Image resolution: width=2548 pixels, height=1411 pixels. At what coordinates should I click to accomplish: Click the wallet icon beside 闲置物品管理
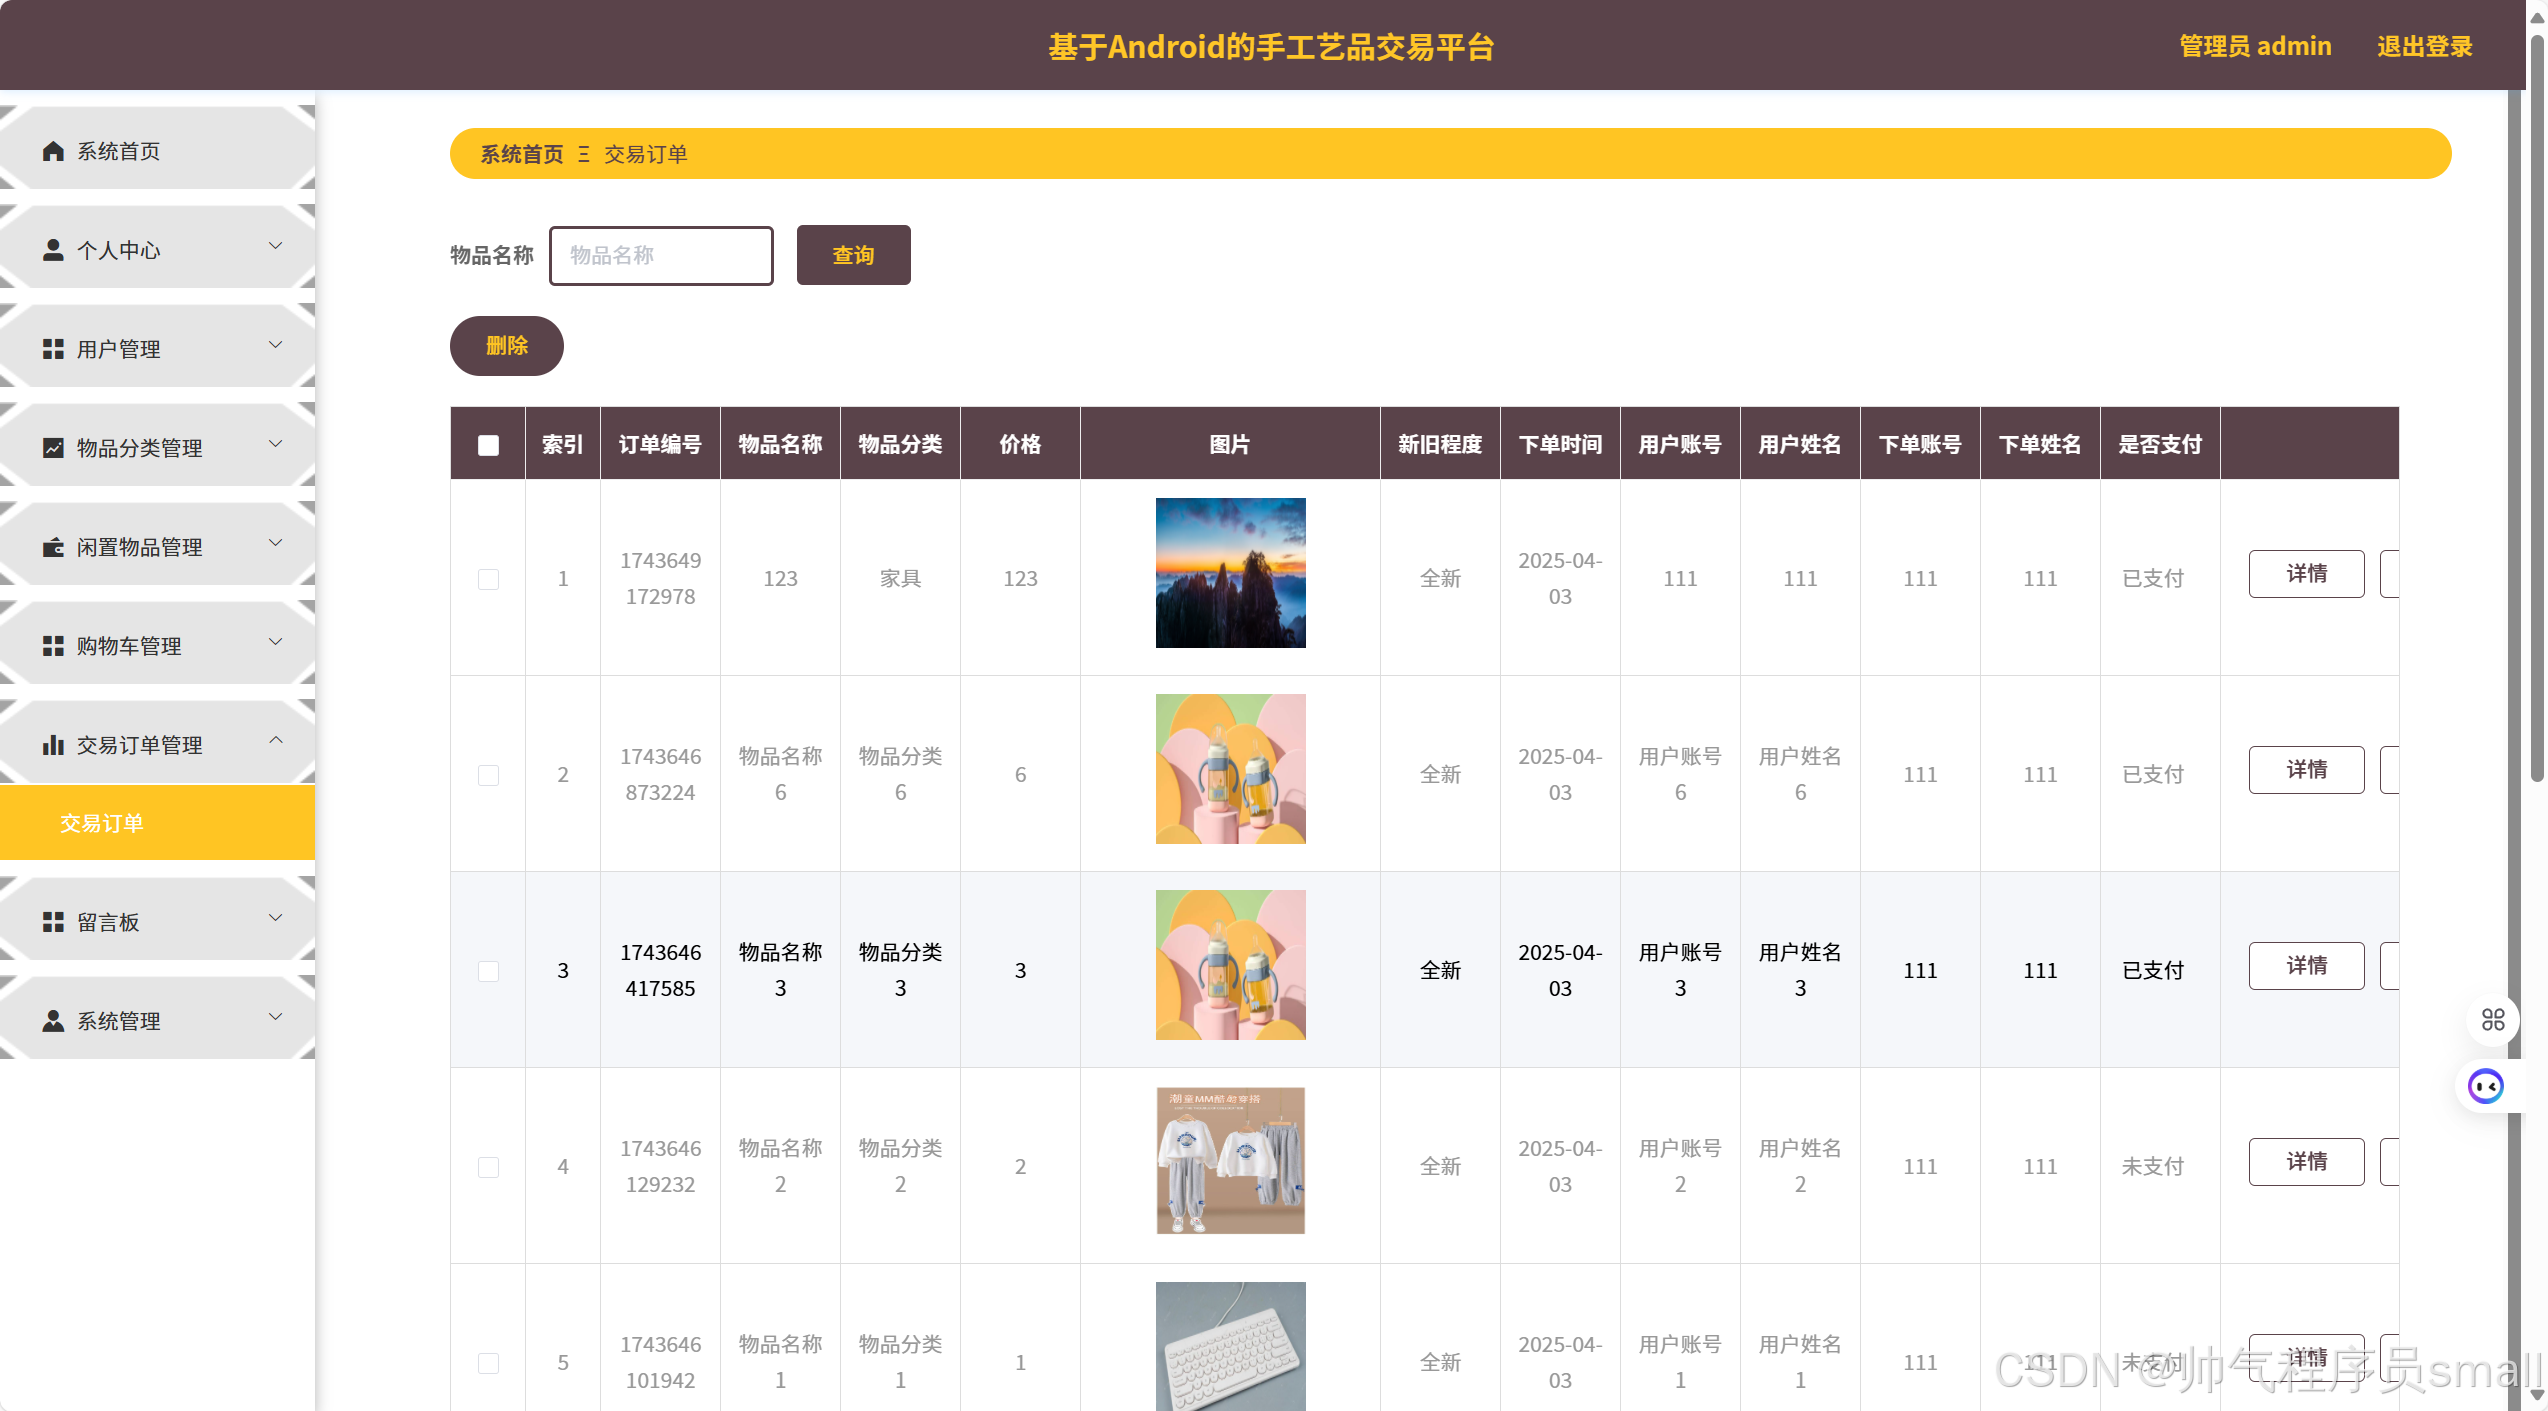click(x=53, y=547)
